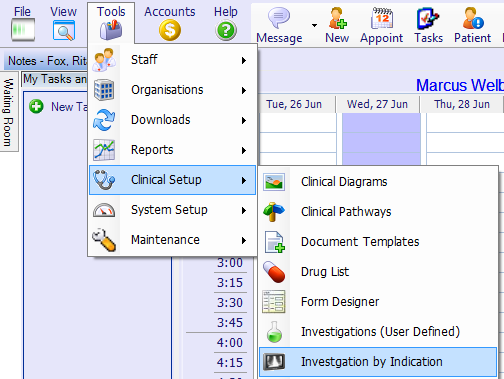The width and height of the screenshot is (504, 379).
Task: Select the Thu, 28 Jun column header
Action: [x=462, y=104]
